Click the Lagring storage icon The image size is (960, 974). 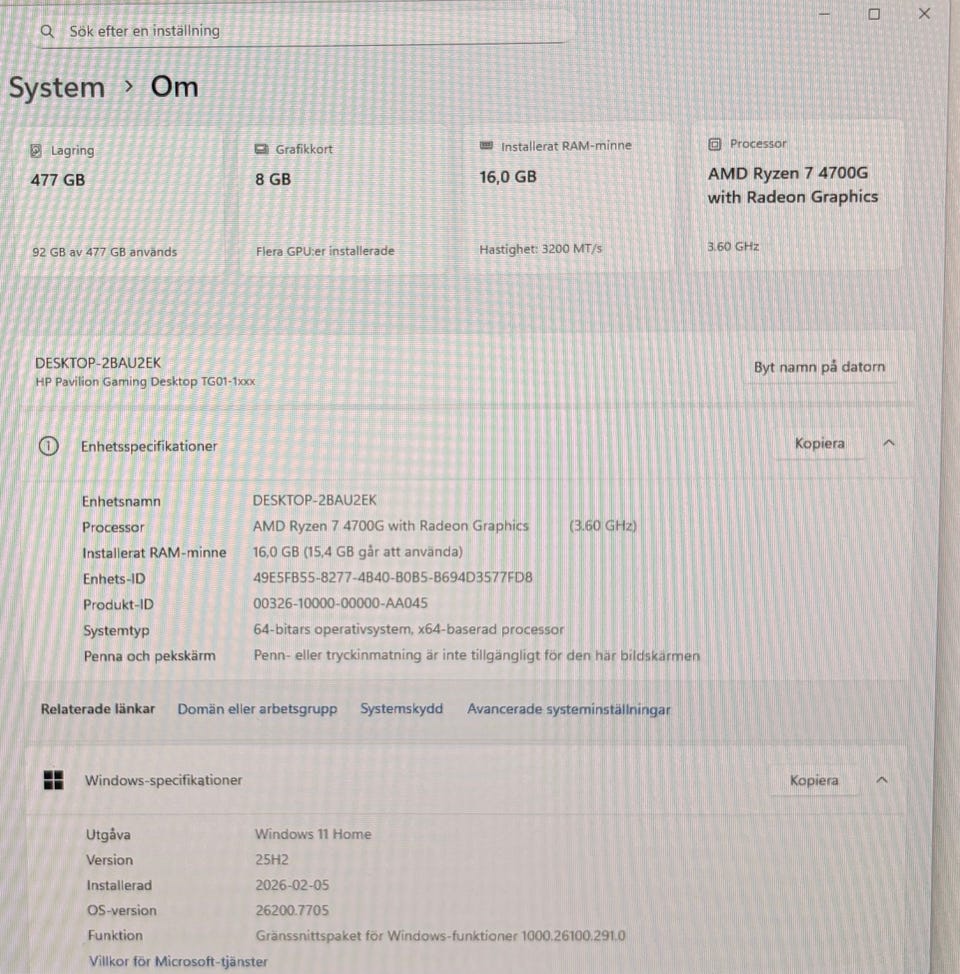(36, 150)
